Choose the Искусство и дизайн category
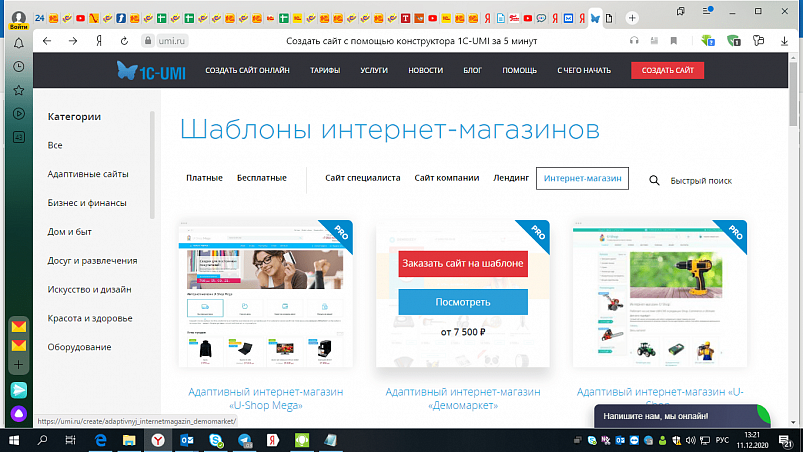 (90, 289)
